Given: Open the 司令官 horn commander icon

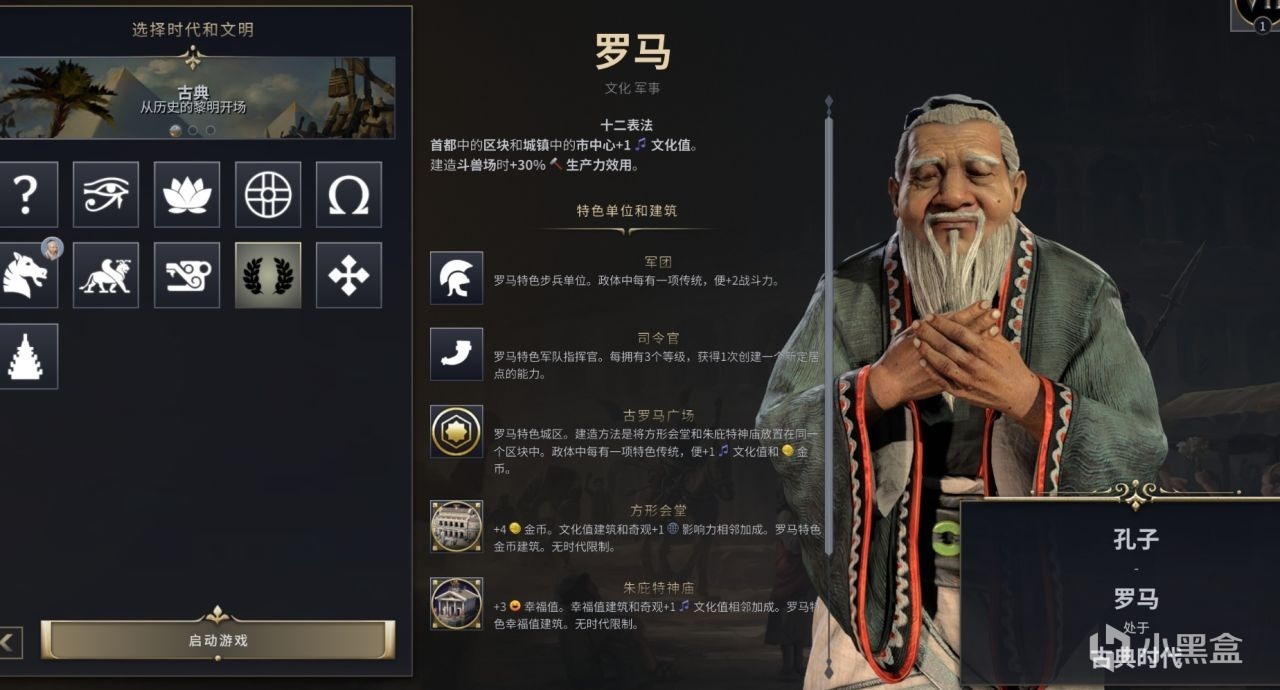Looking at the screenshot, I should tap(457, 354).
